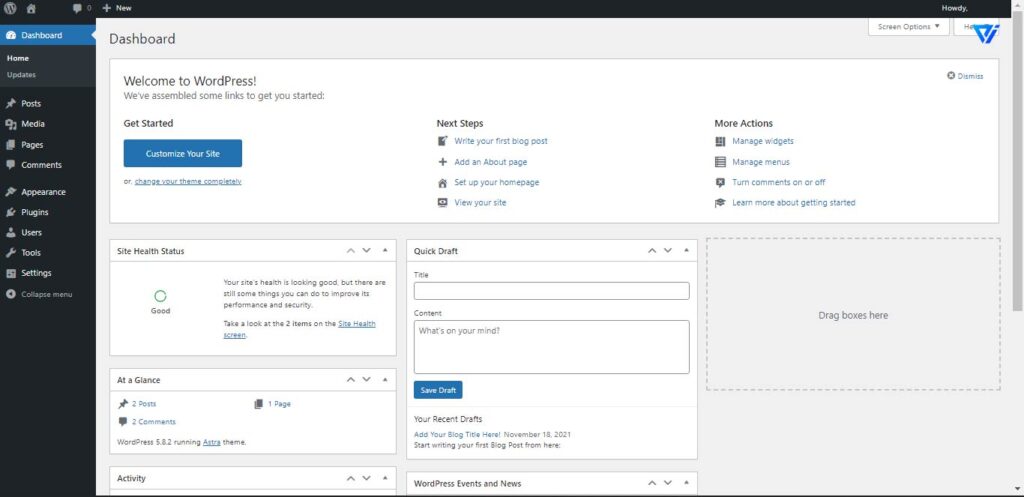The image size is (1024, 497).
Task: Click the Astra theme link
Action: tap(211, 442)
